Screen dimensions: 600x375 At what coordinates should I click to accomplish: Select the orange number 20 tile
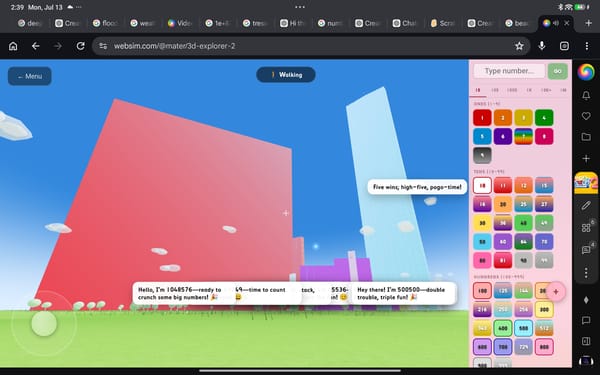click(x=503, y=204)
